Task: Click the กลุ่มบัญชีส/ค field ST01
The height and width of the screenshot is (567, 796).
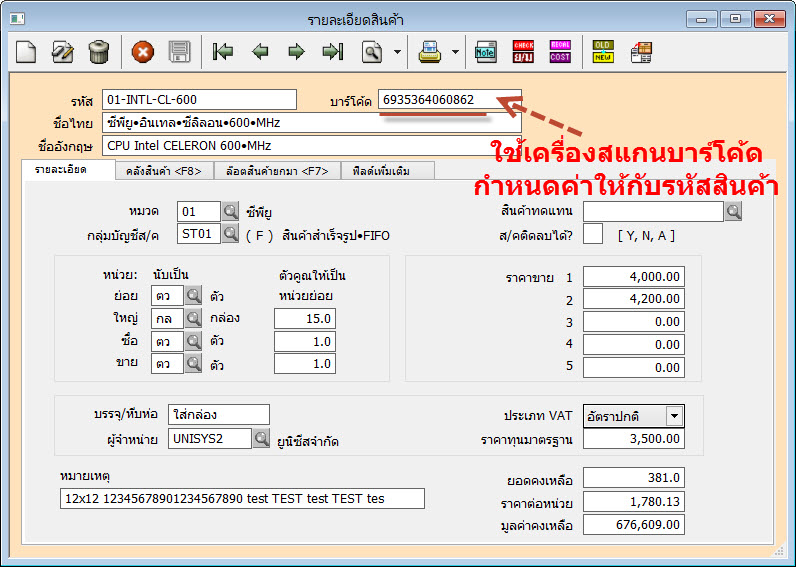Action: click(x=198, y=234)
